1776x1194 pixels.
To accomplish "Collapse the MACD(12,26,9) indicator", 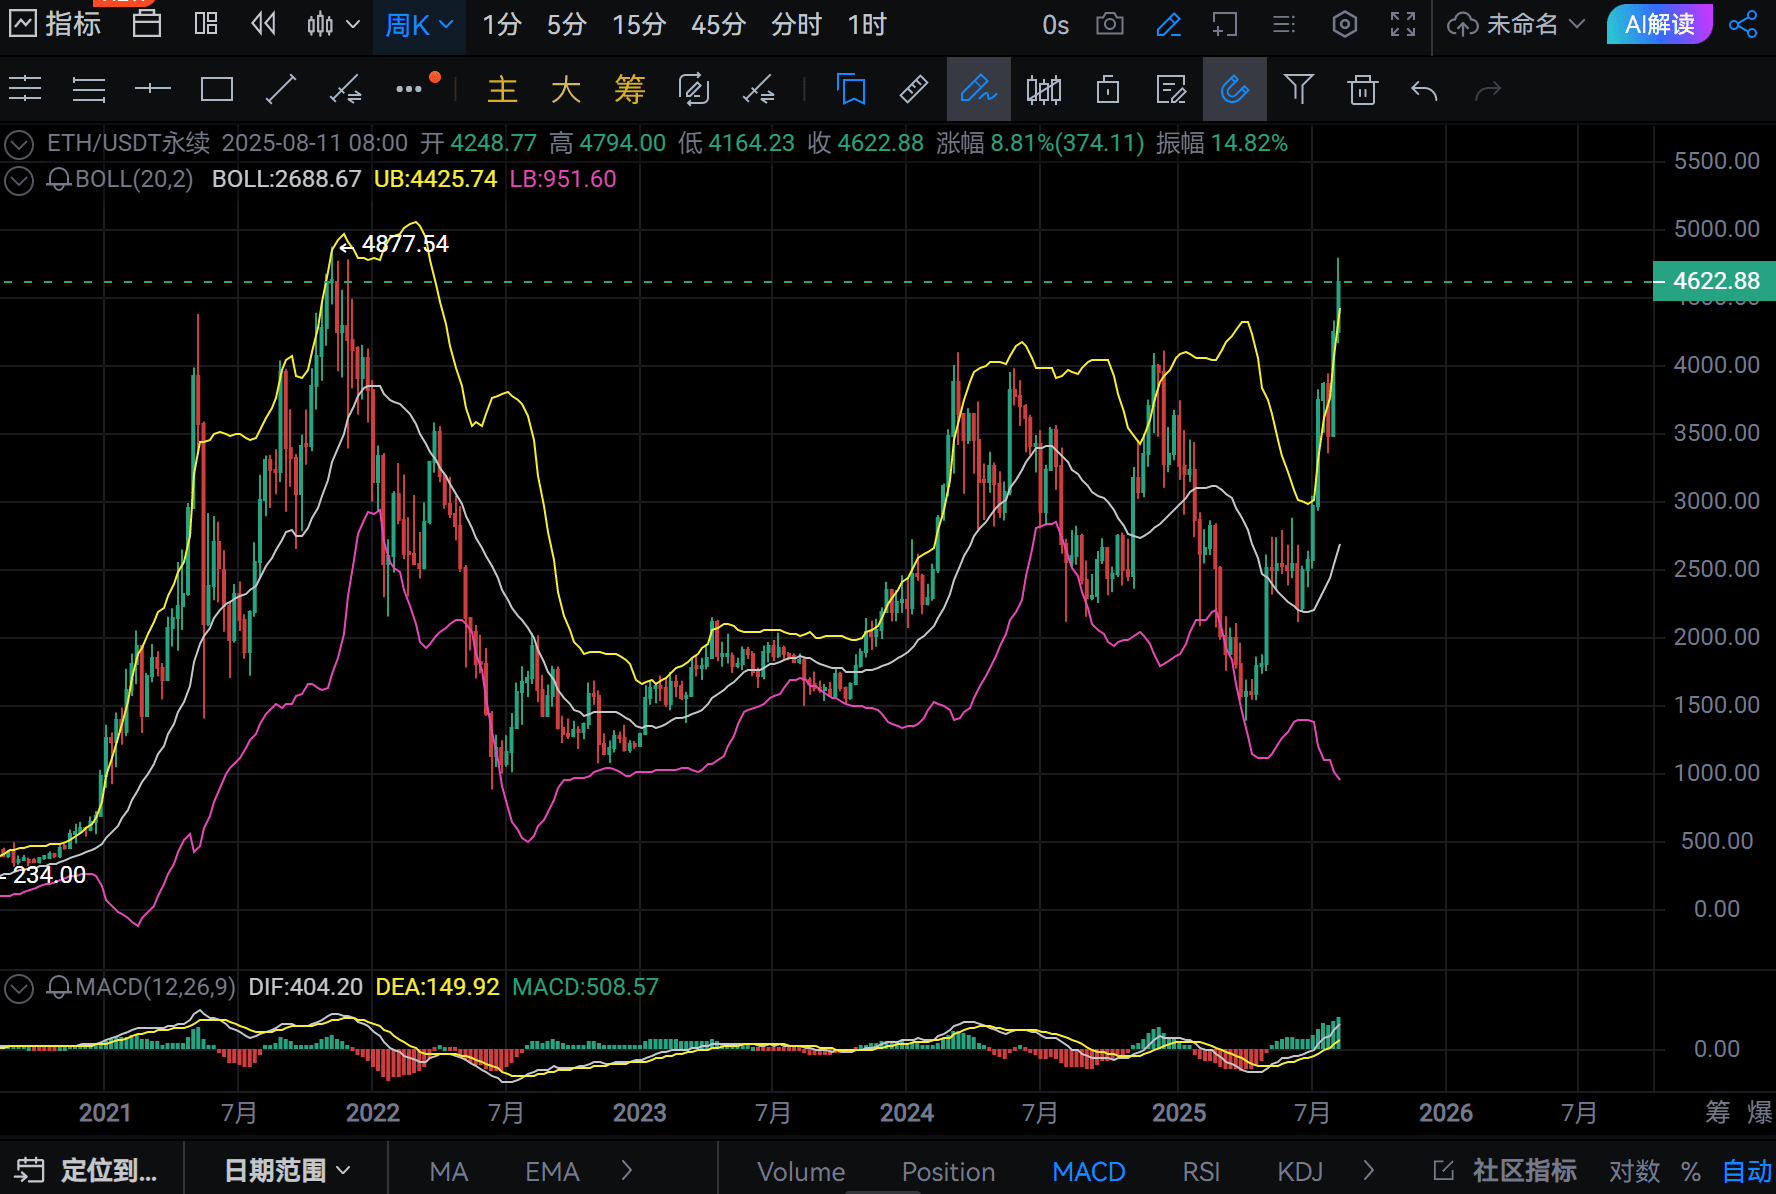I will click(x=19, y=988).
